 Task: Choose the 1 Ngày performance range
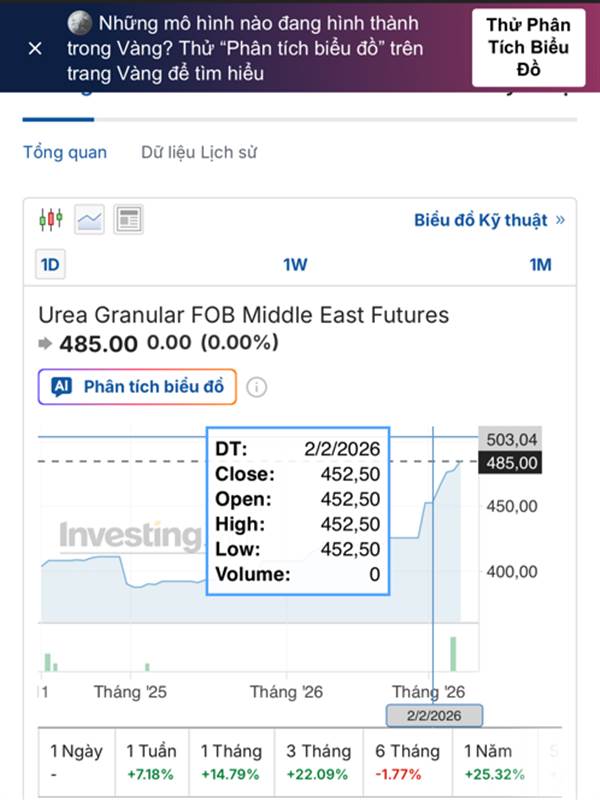tap(77, 760)
